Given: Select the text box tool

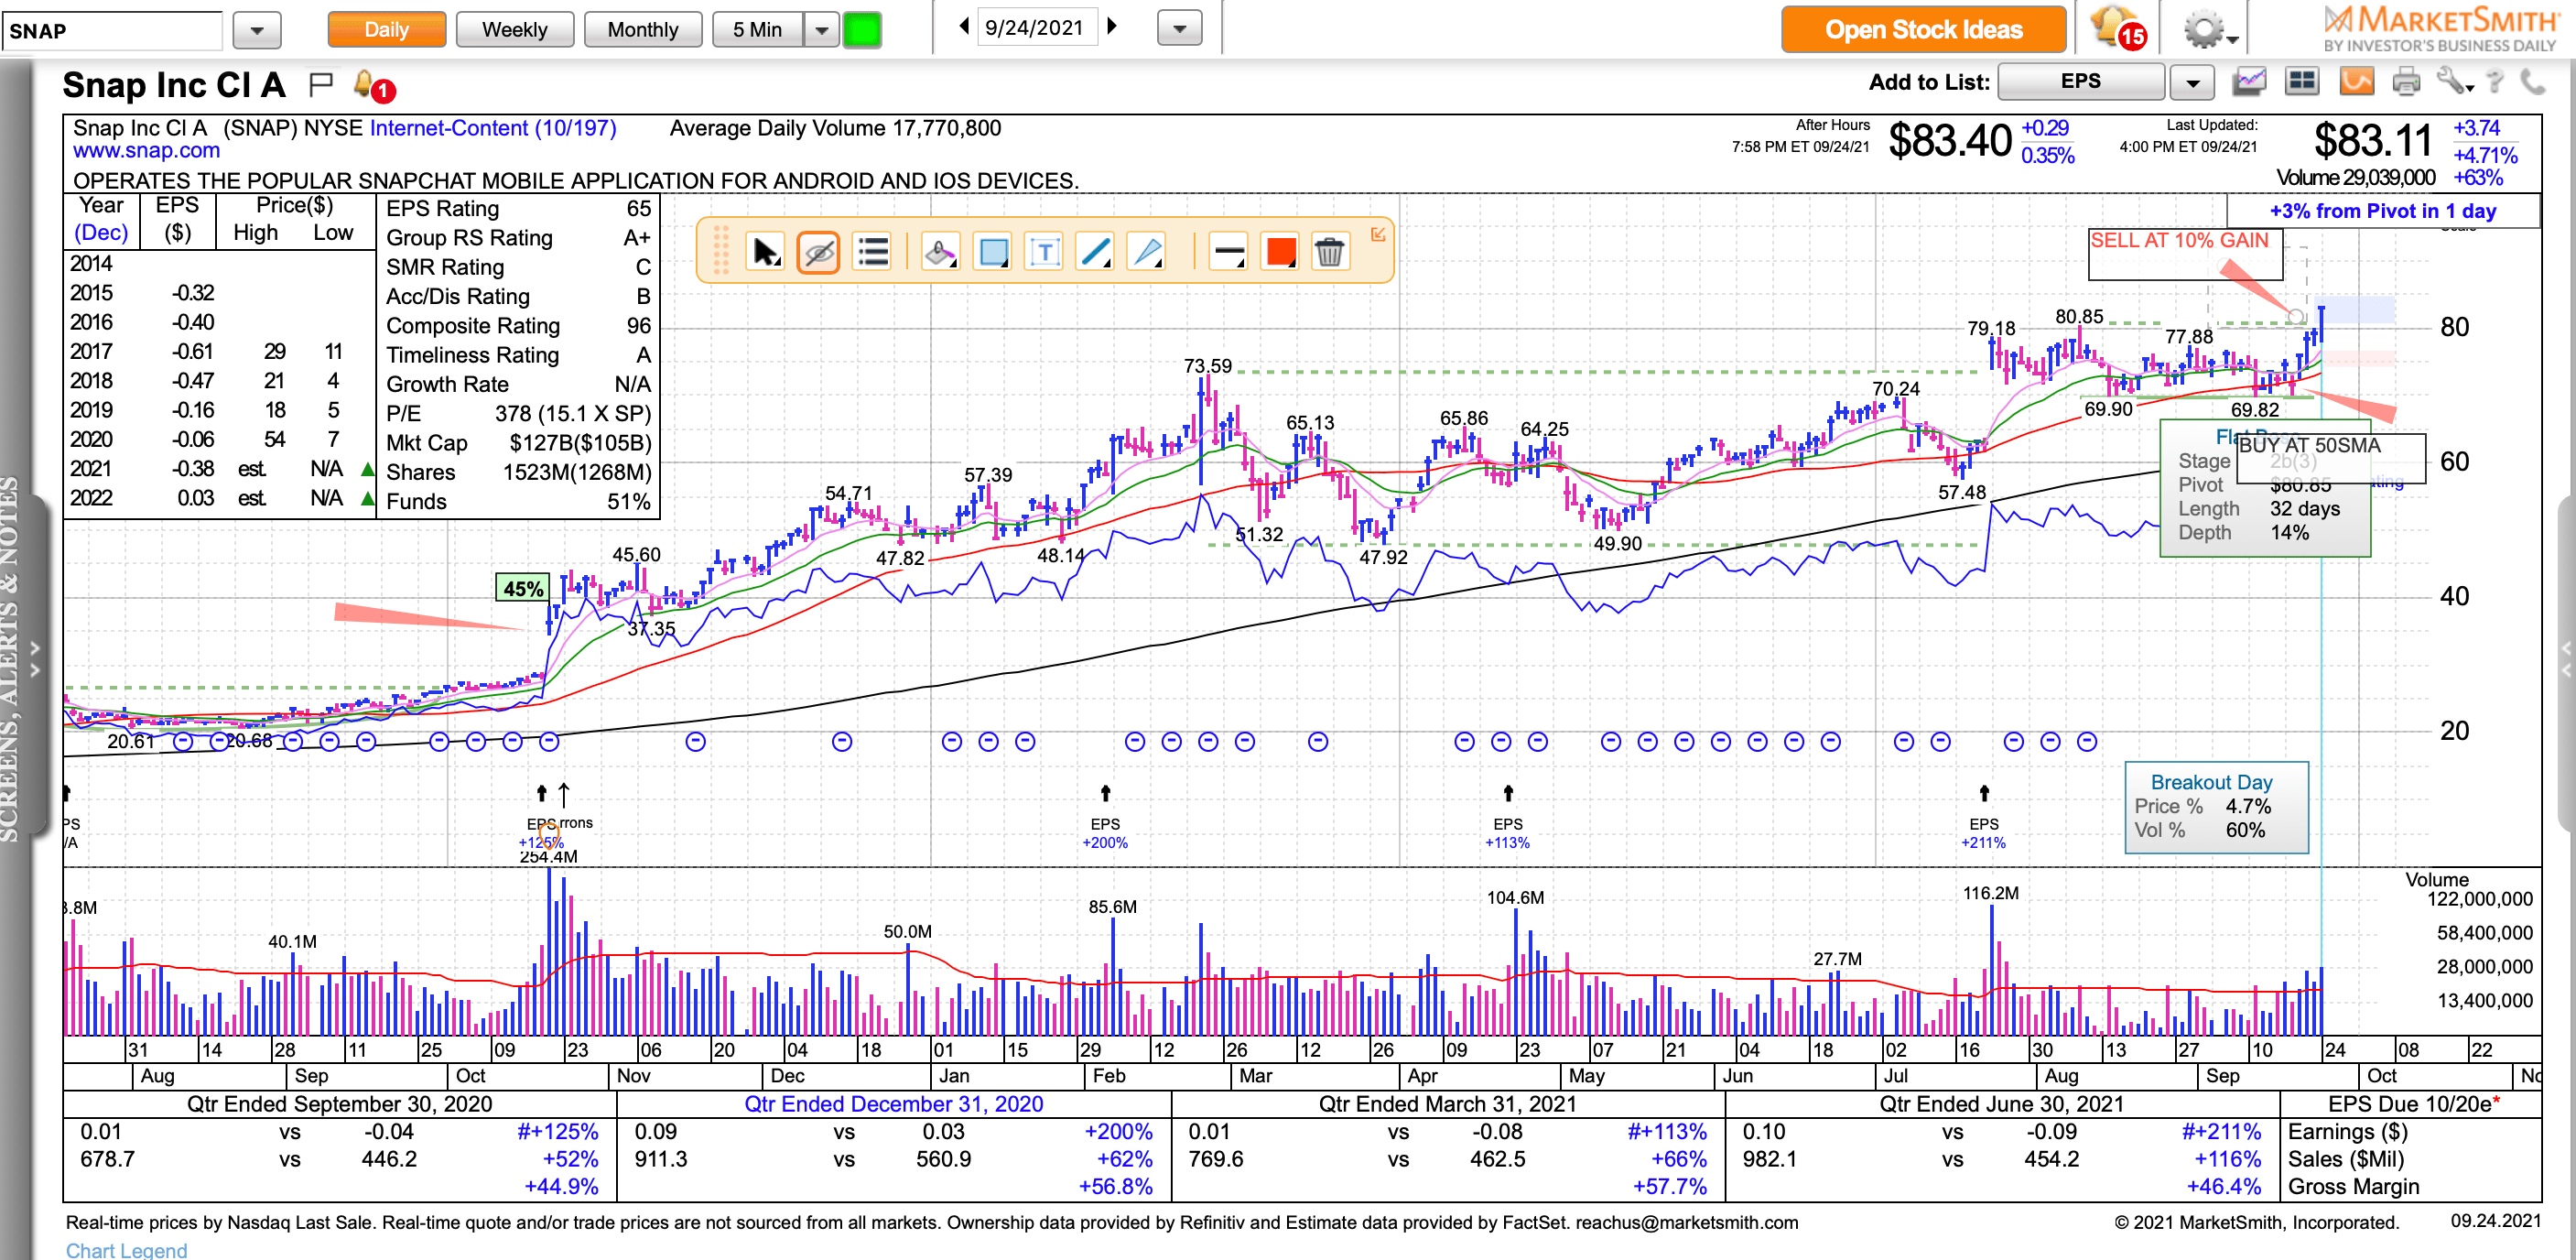Looking at the screenshot, I should pyautogui.click(x=1044, y=252).
